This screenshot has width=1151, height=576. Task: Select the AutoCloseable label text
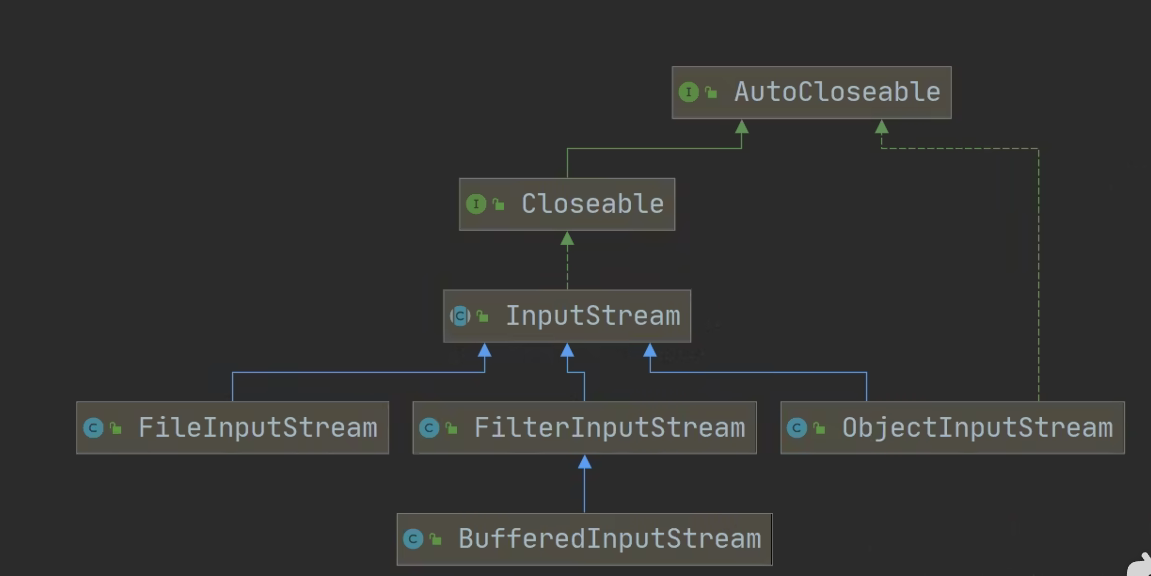click(837, 92)
